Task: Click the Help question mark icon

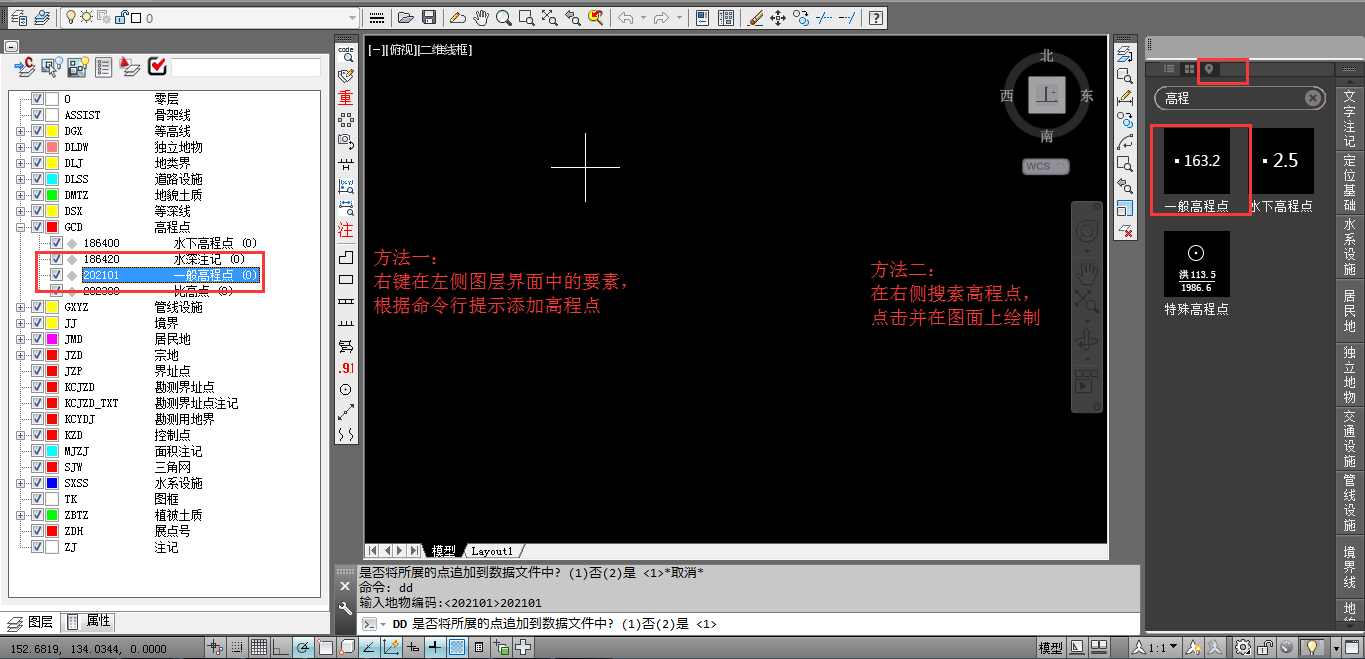Action: tap(875, 18)
